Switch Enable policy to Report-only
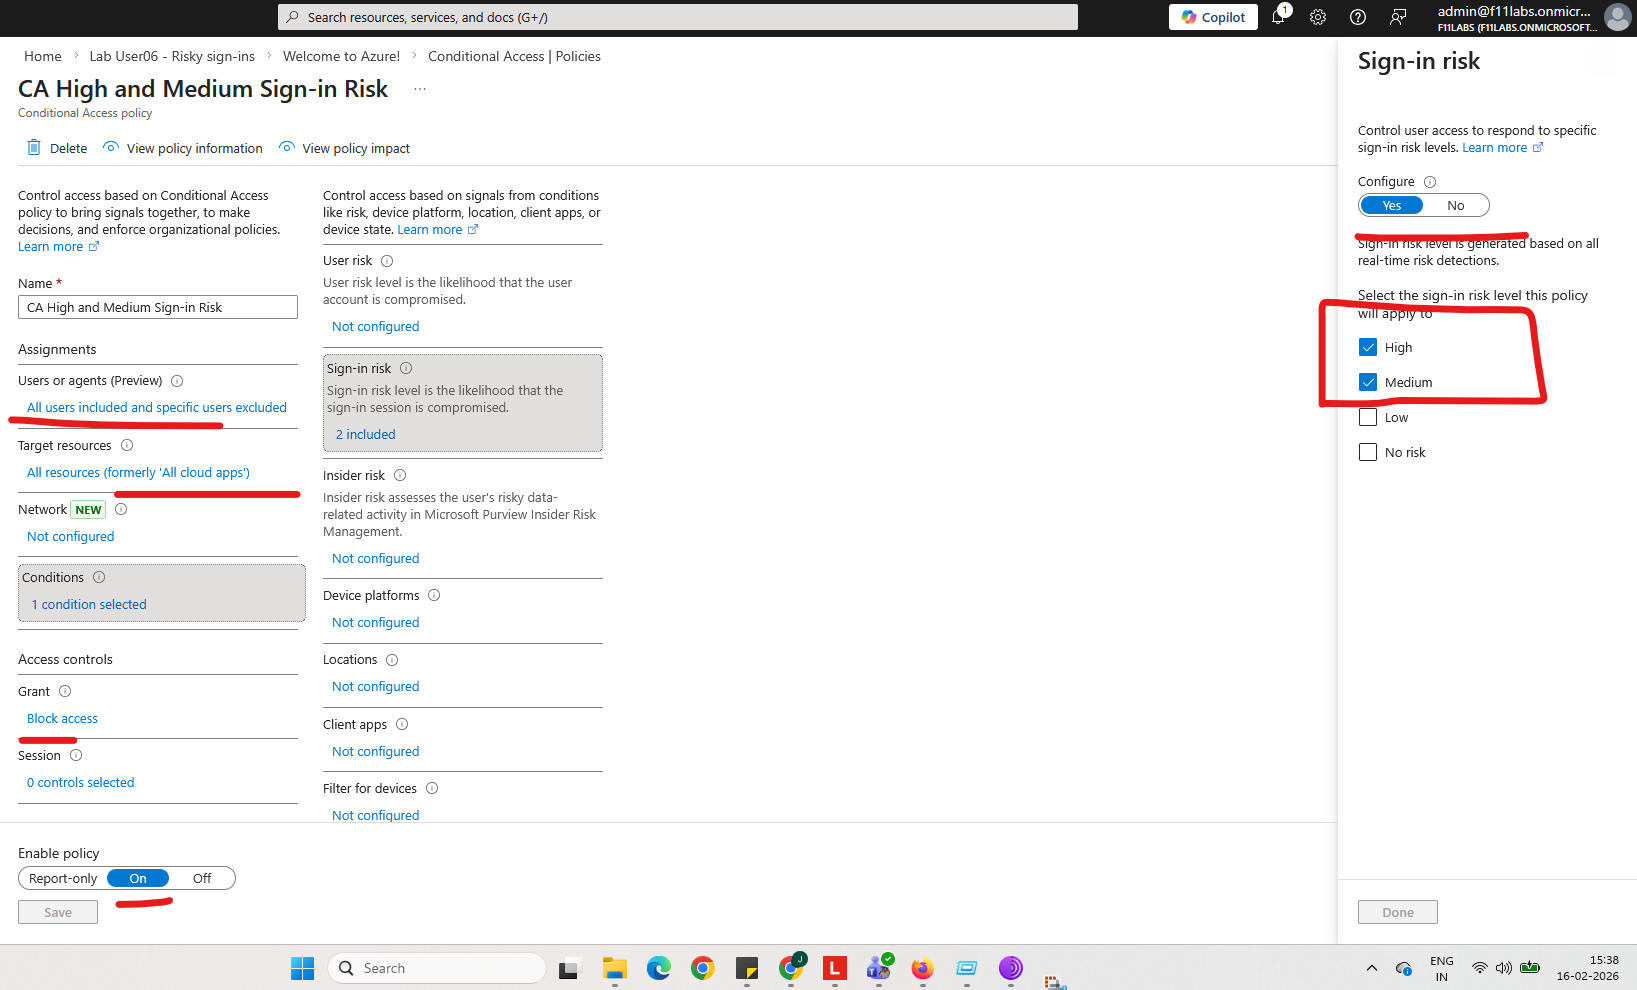Viewport: 1637px width, 990px height. tap(63, 878)
